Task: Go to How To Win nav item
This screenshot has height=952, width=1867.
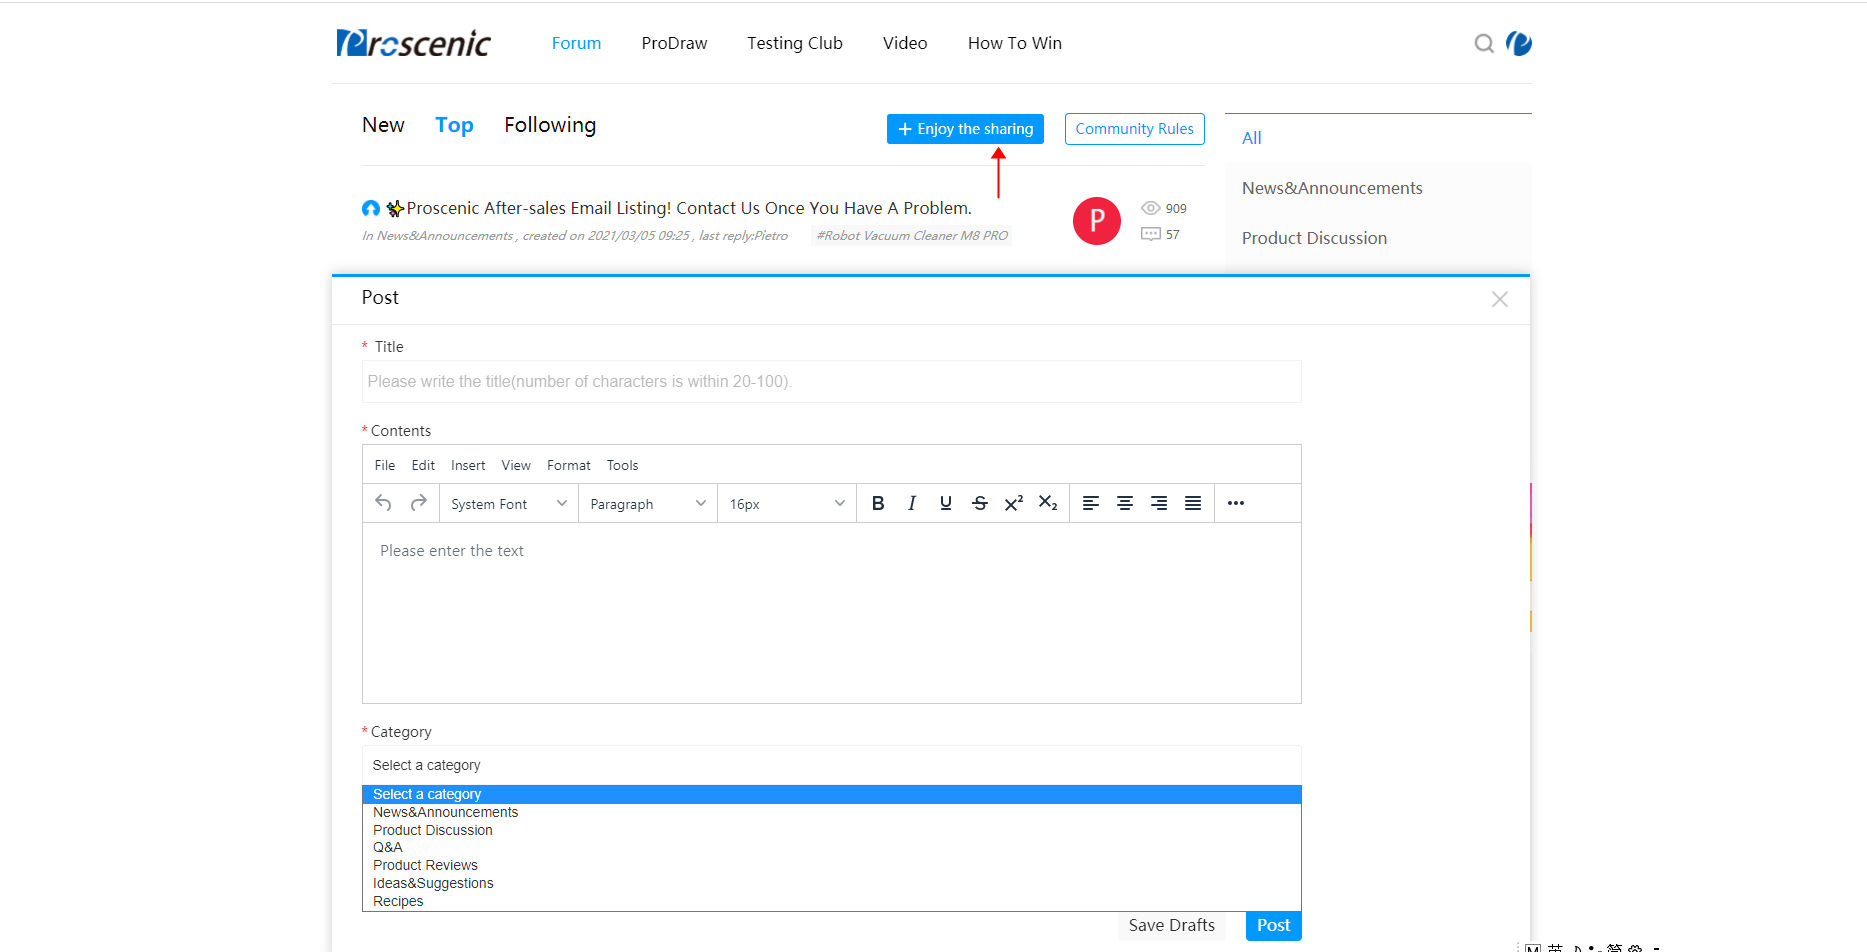Action: coord(1015,43)
